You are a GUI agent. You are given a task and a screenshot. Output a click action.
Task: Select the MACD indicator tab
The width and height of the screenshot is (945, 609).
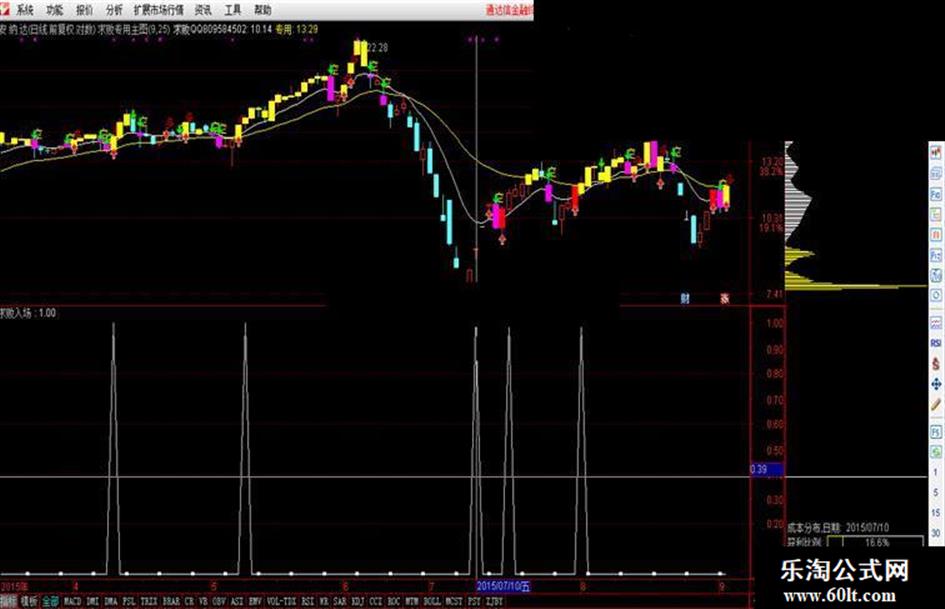(x=72, y=601)
